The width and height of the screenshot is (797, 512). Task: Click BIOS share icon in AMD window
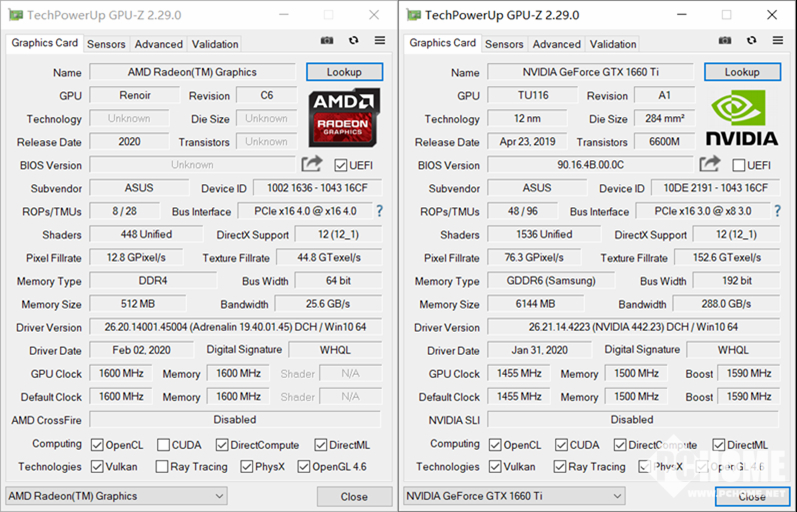pyautogui.click(x=312, y=164)
